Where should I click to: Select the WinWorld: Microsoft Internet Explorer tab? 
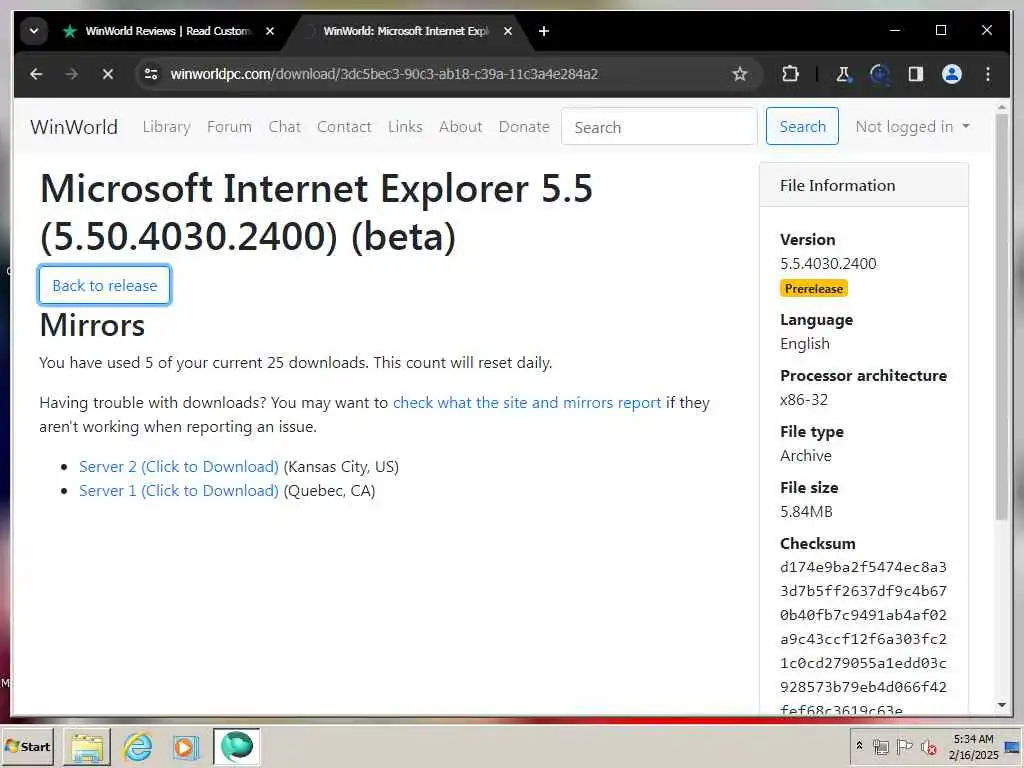pyautogui.click(x=405, y=31)
